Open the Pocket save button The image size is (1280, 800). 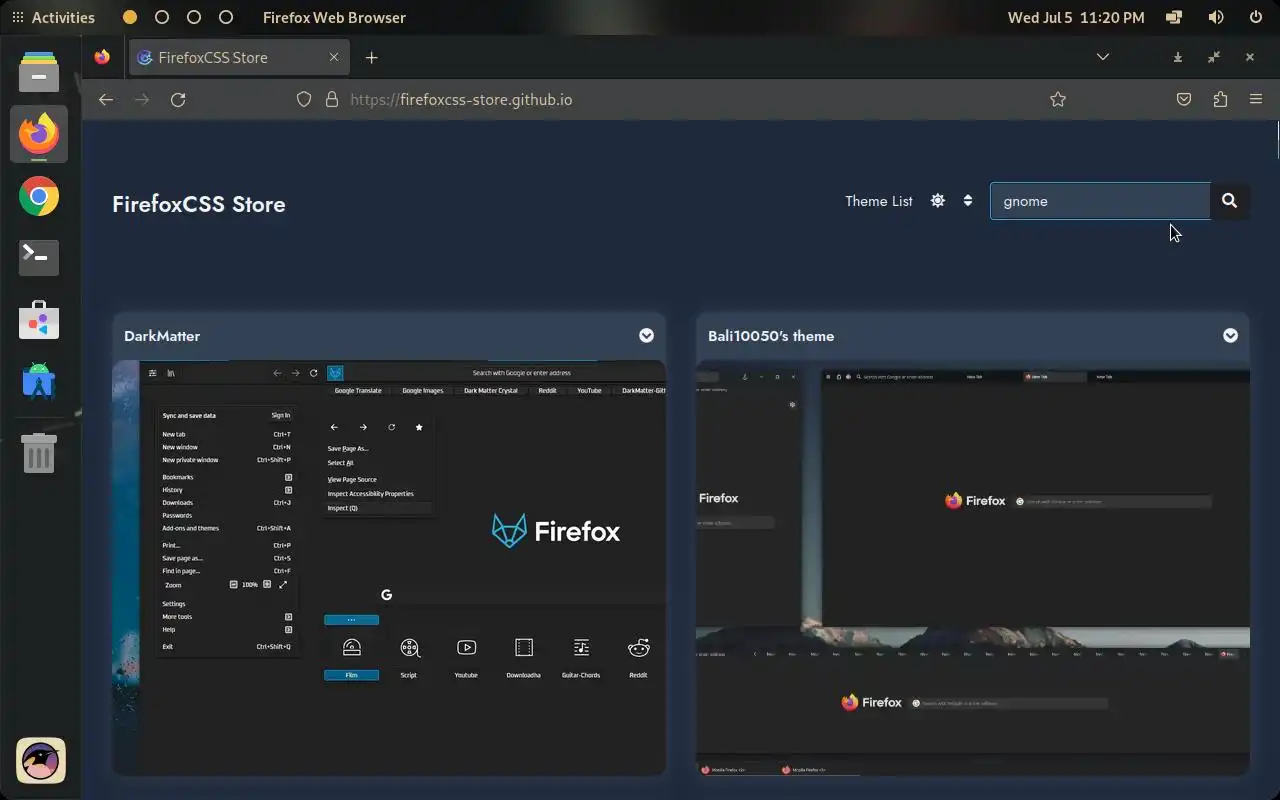tap(1184, 99)
